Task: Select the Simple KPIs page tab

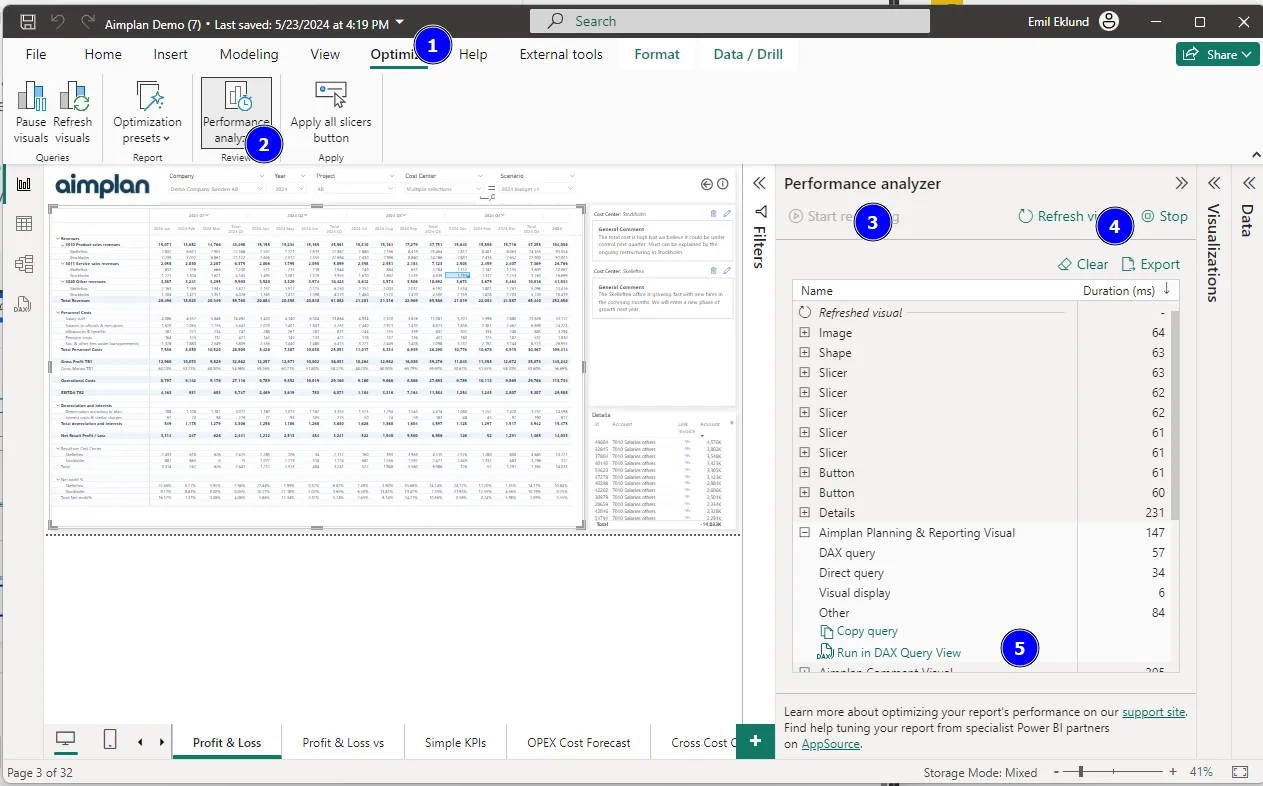Action: (x=455, y=743)
